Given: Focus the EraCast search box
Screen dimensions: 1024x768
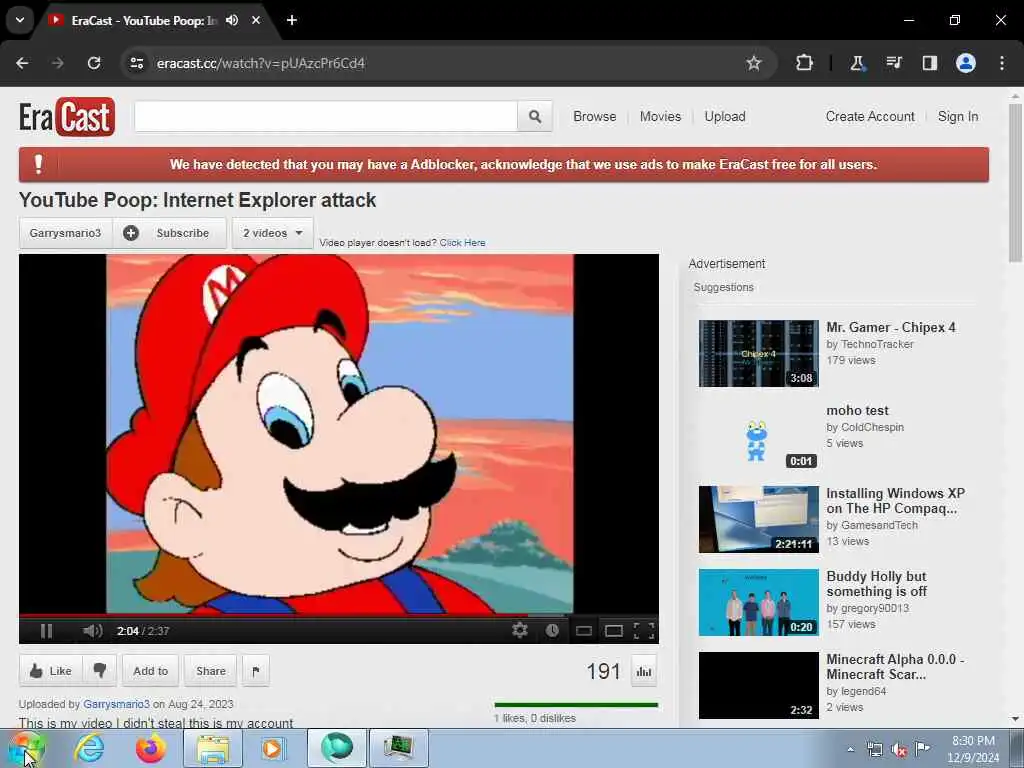Looking at the screenshot, I should (x=326, y=116).
